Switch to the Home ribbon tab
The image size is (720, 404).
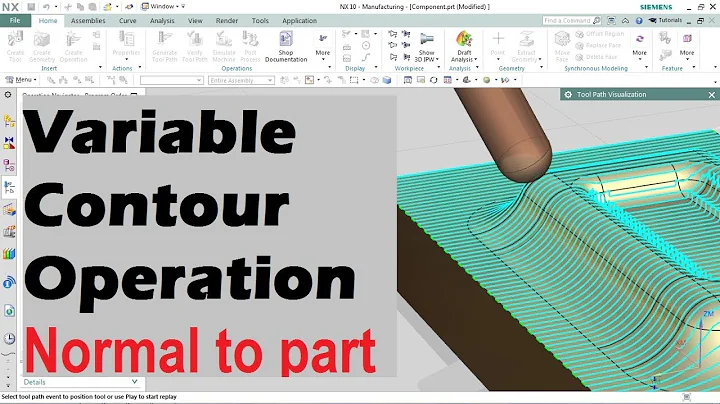click(x=48, y=21)
